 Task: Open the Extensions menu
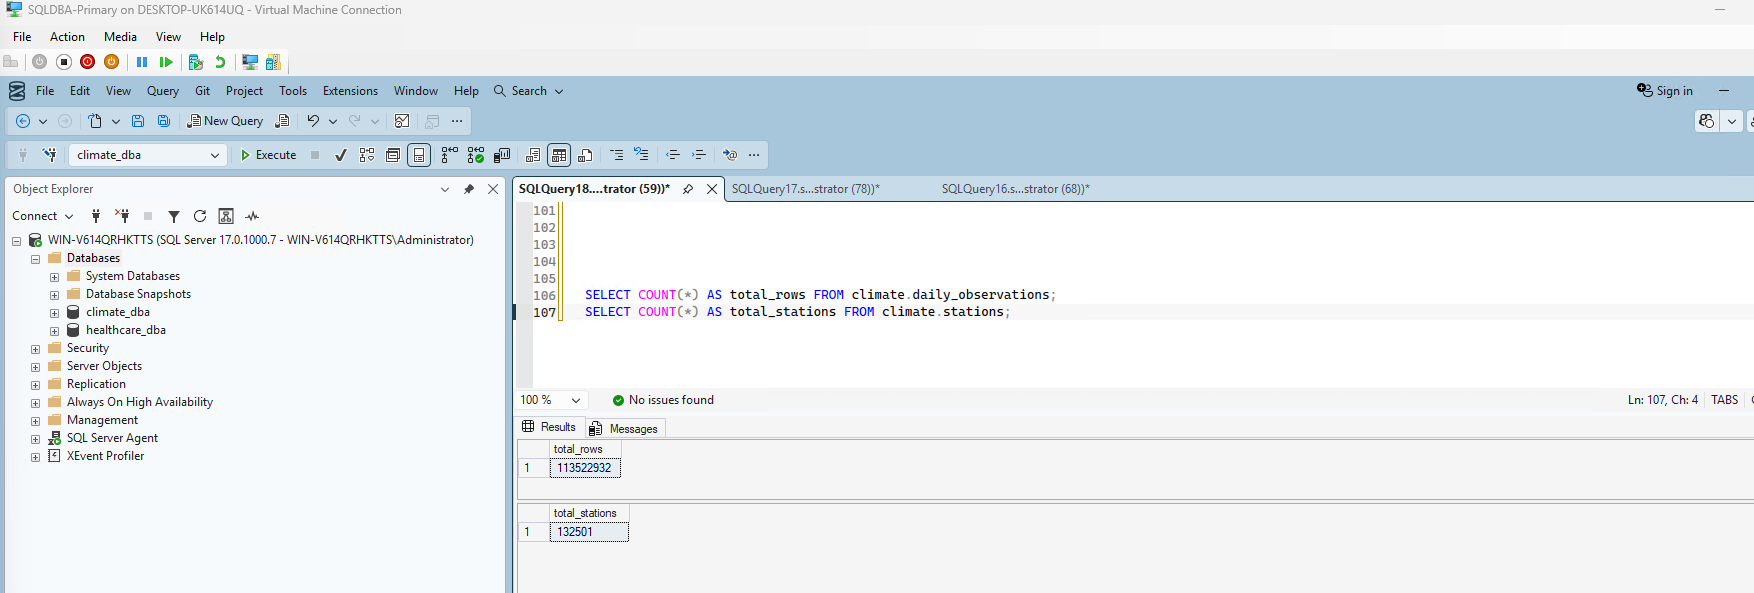pyautogui.click(x=350, y=91)
